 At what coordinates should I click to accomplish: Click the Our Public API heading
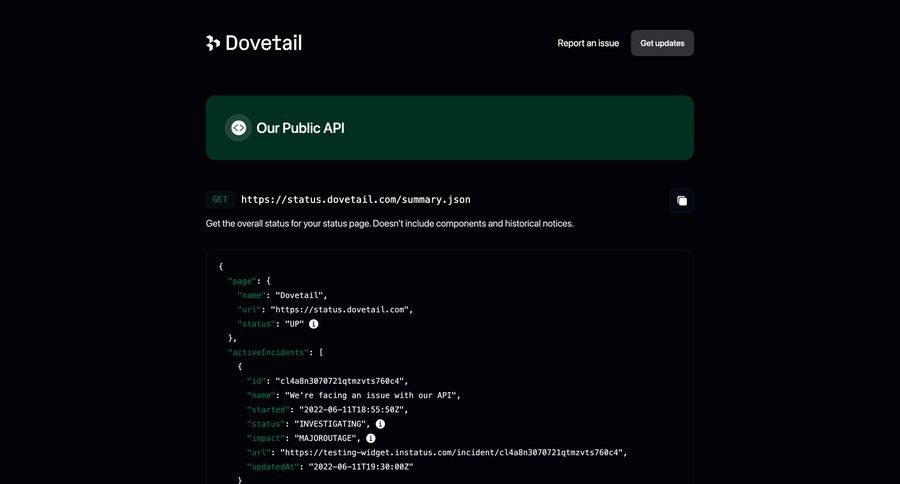300,128
